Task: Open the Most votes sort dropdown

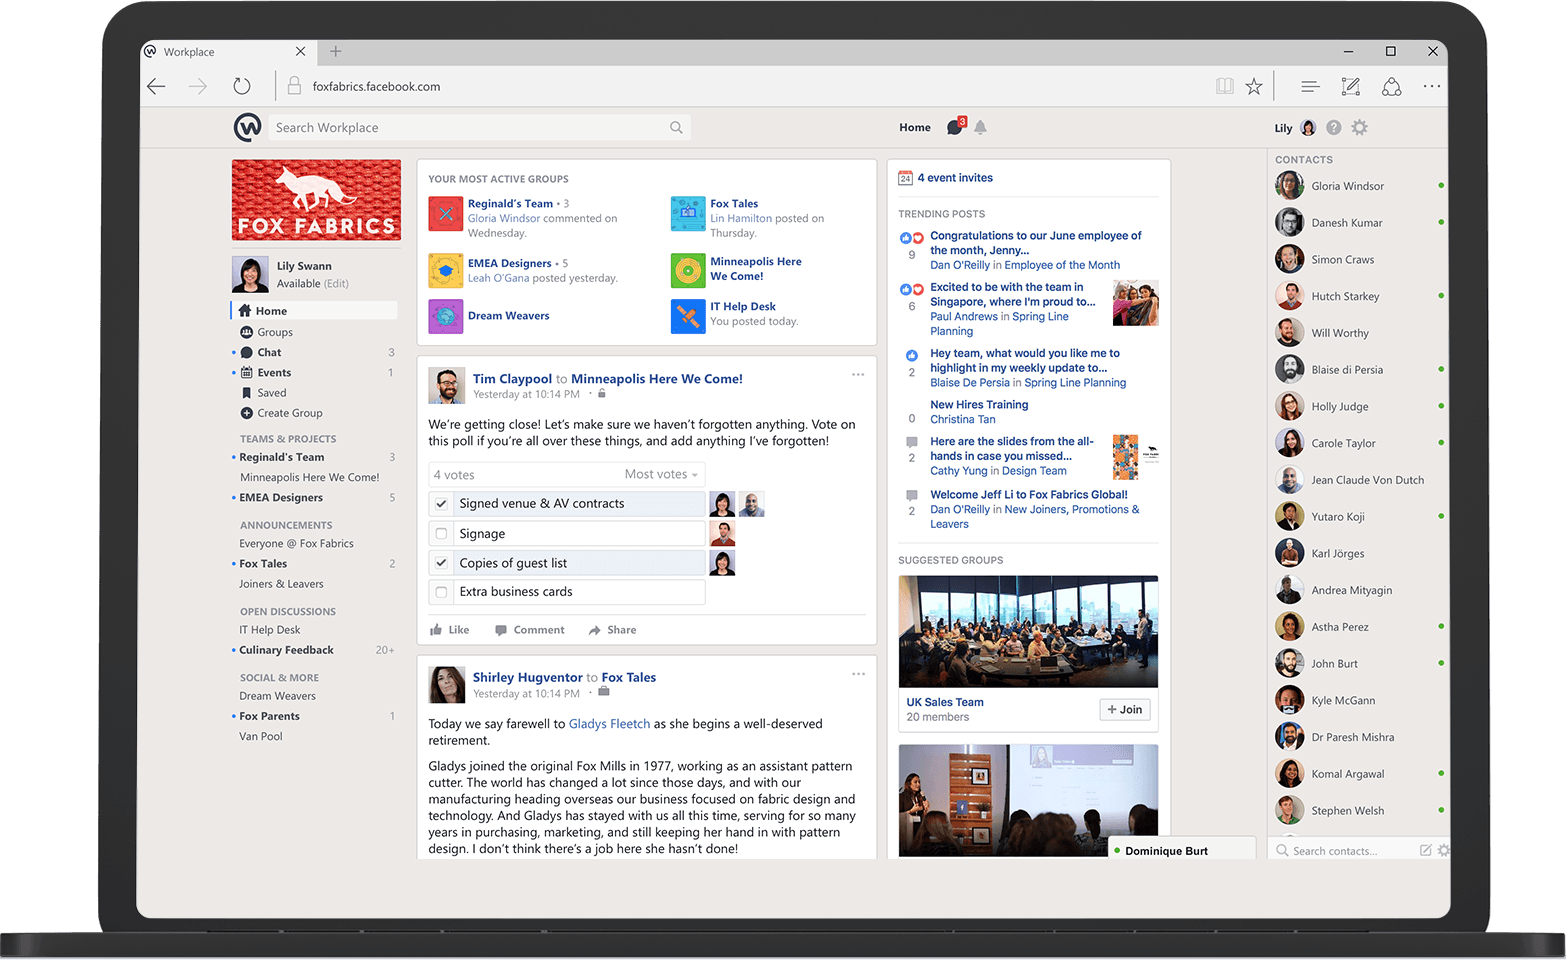Action: click(661, 474)
